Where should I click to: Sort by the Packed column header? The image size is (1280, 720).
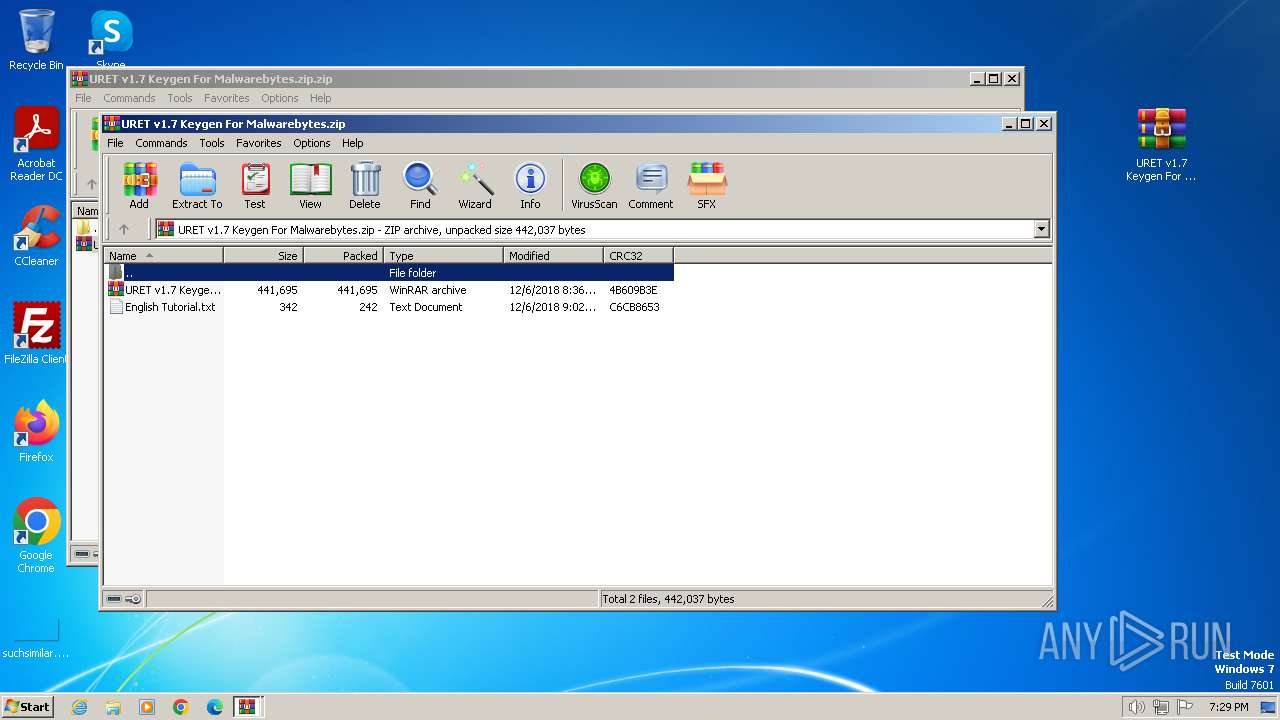coord(344,256)
